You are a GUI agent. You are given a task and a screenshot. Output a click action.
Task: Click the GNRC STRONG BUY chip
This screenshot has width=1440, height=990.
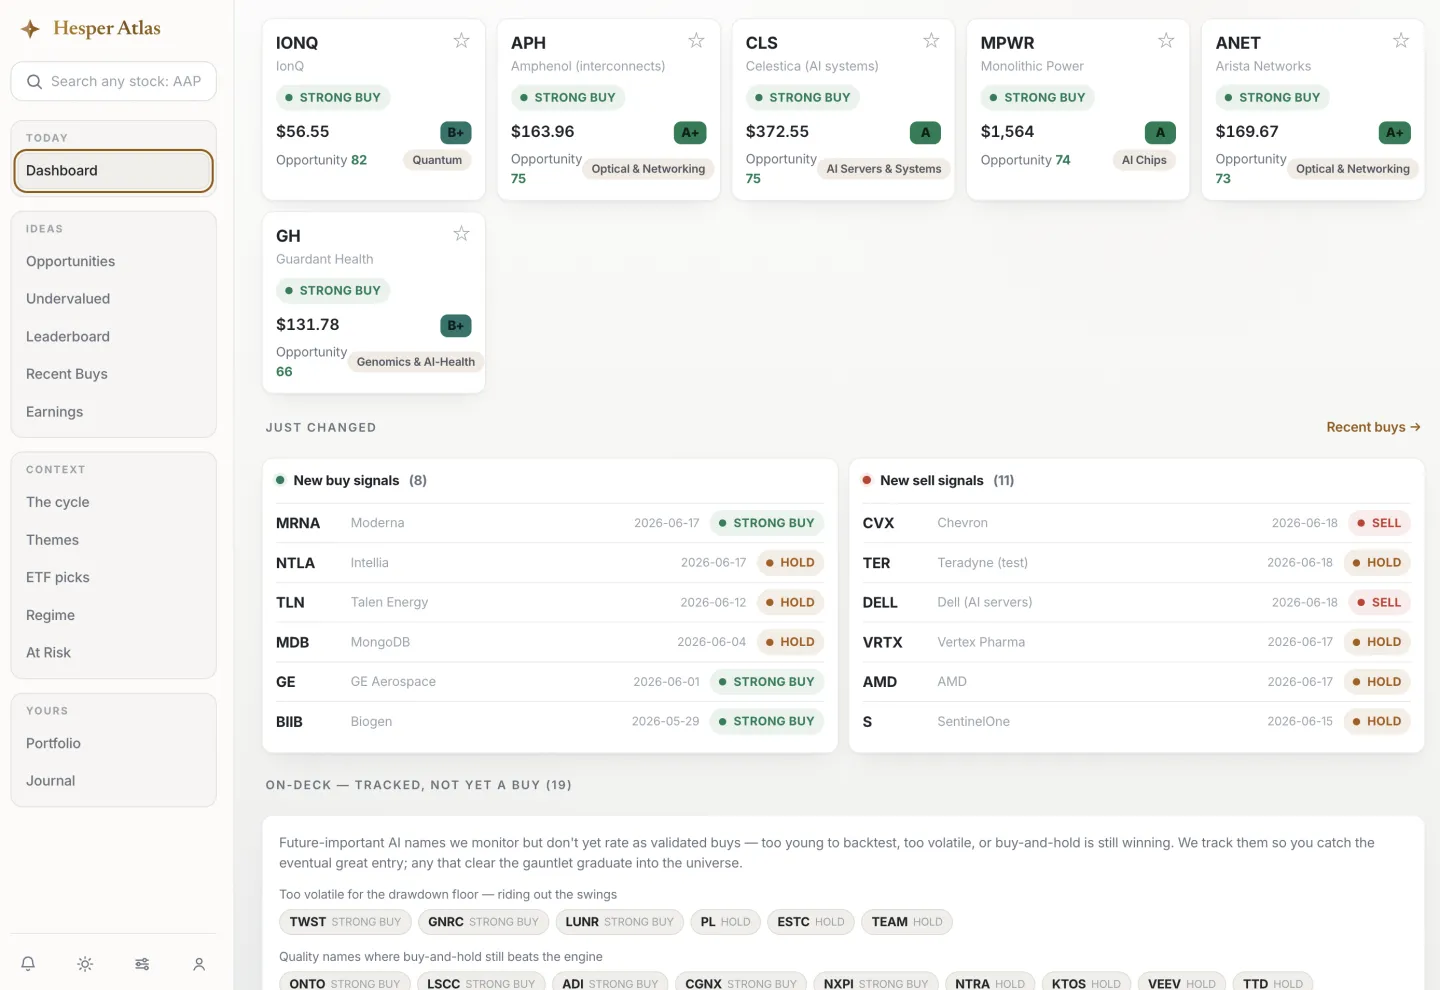click(x=483, y=922)
